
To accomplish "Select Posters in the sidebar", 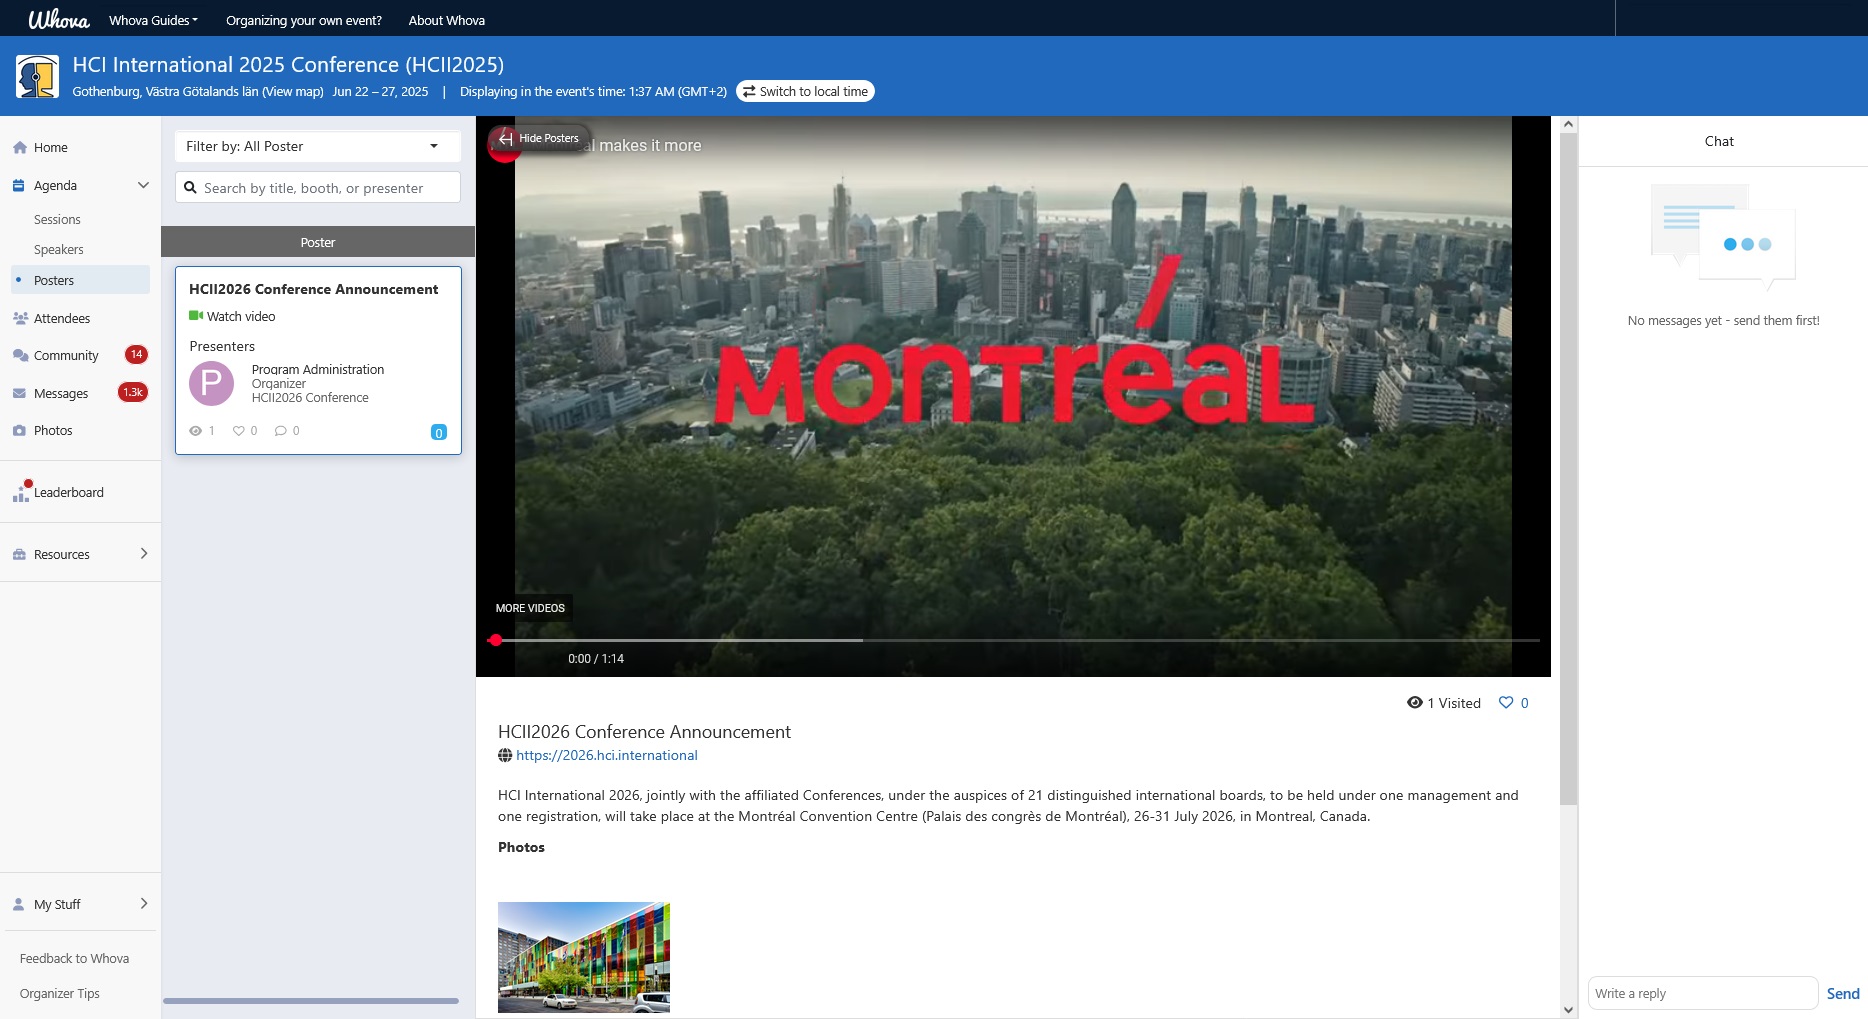I will point(80,280).
